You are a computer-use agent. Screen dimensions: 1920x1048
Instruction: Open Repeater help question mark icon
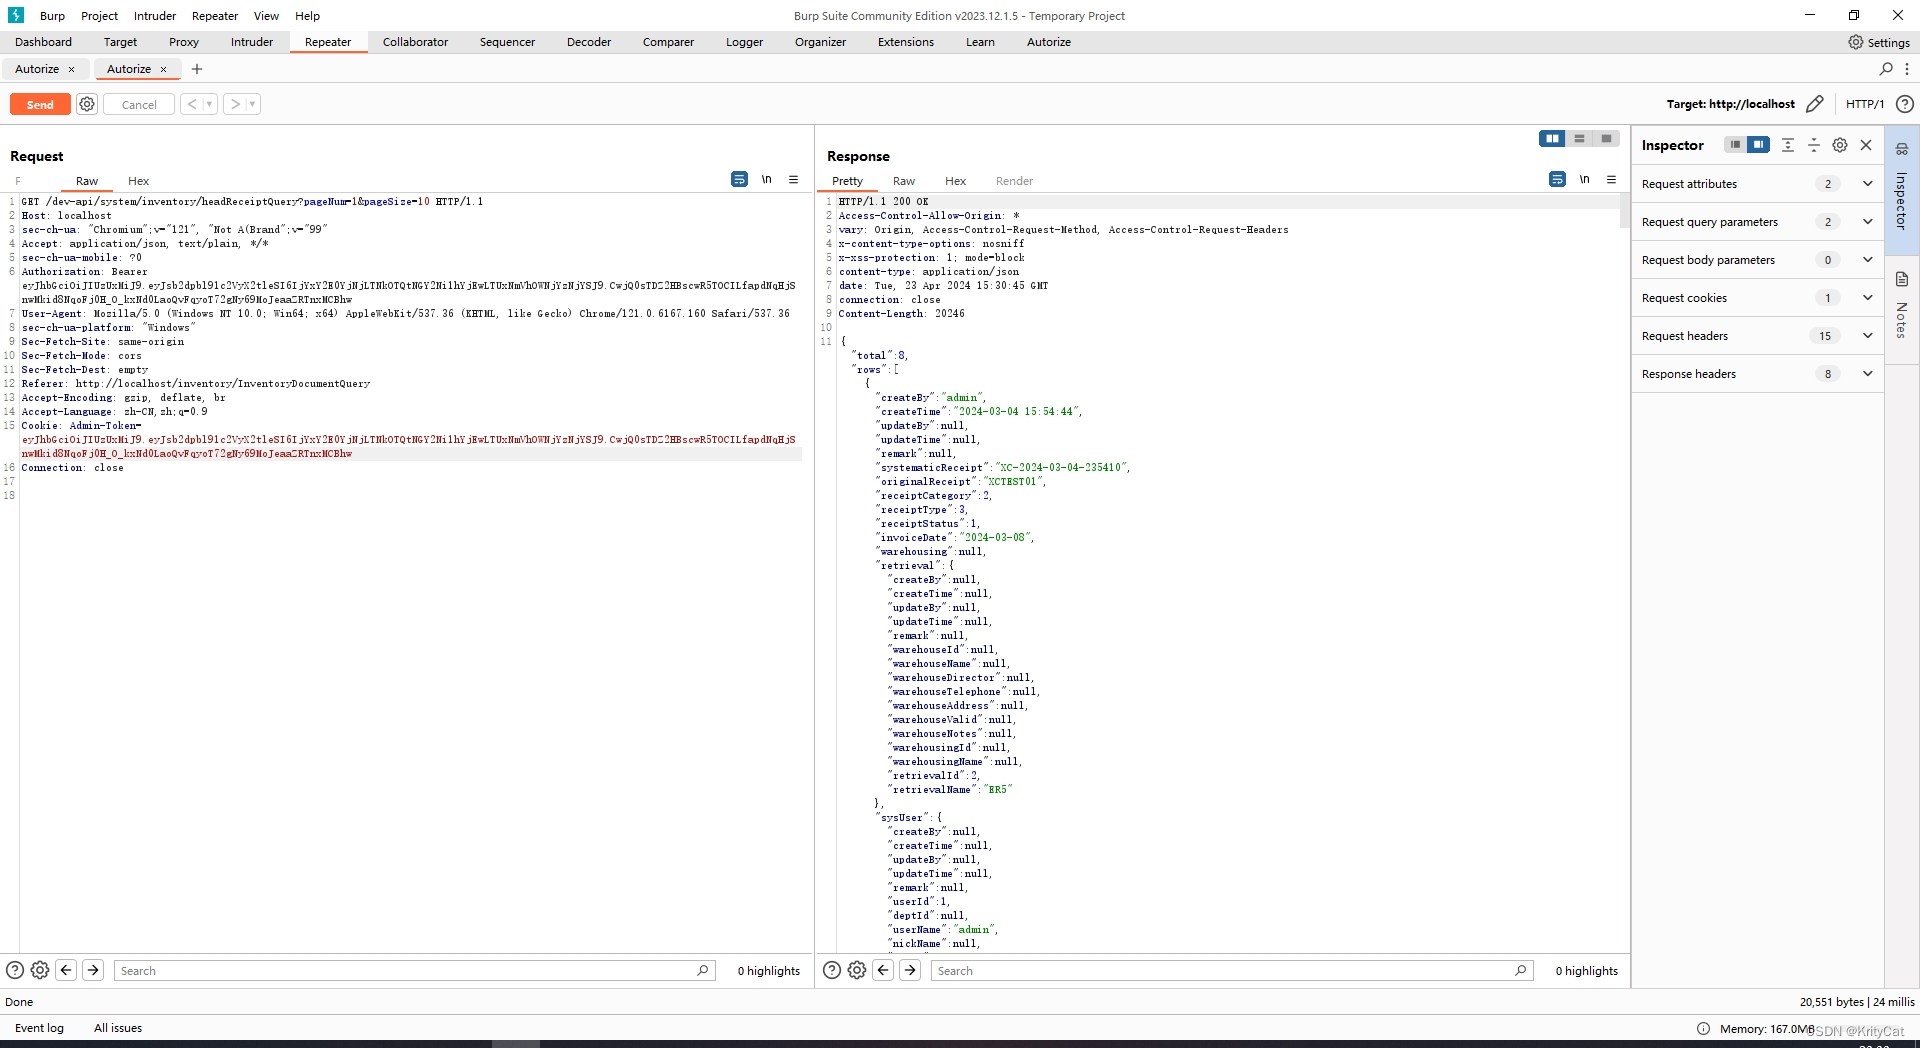tap(1905, 104)
